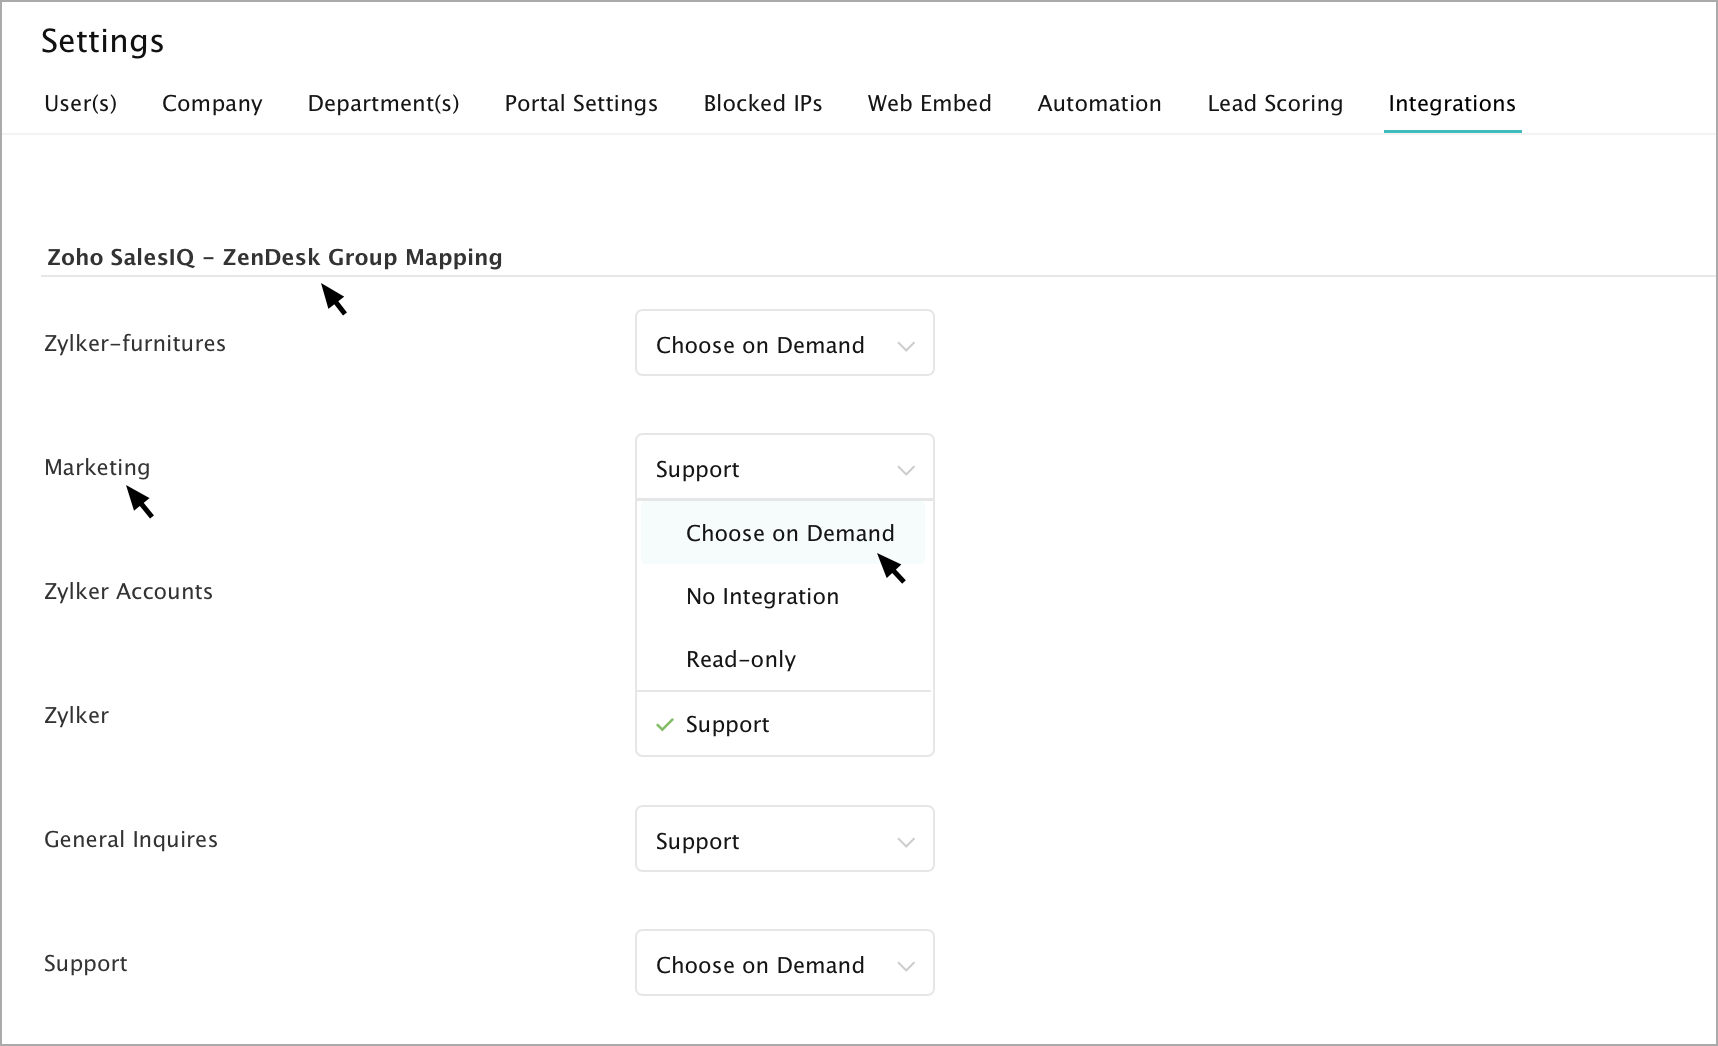
Task: View the Blocked IPs tab
Action: 762,103
